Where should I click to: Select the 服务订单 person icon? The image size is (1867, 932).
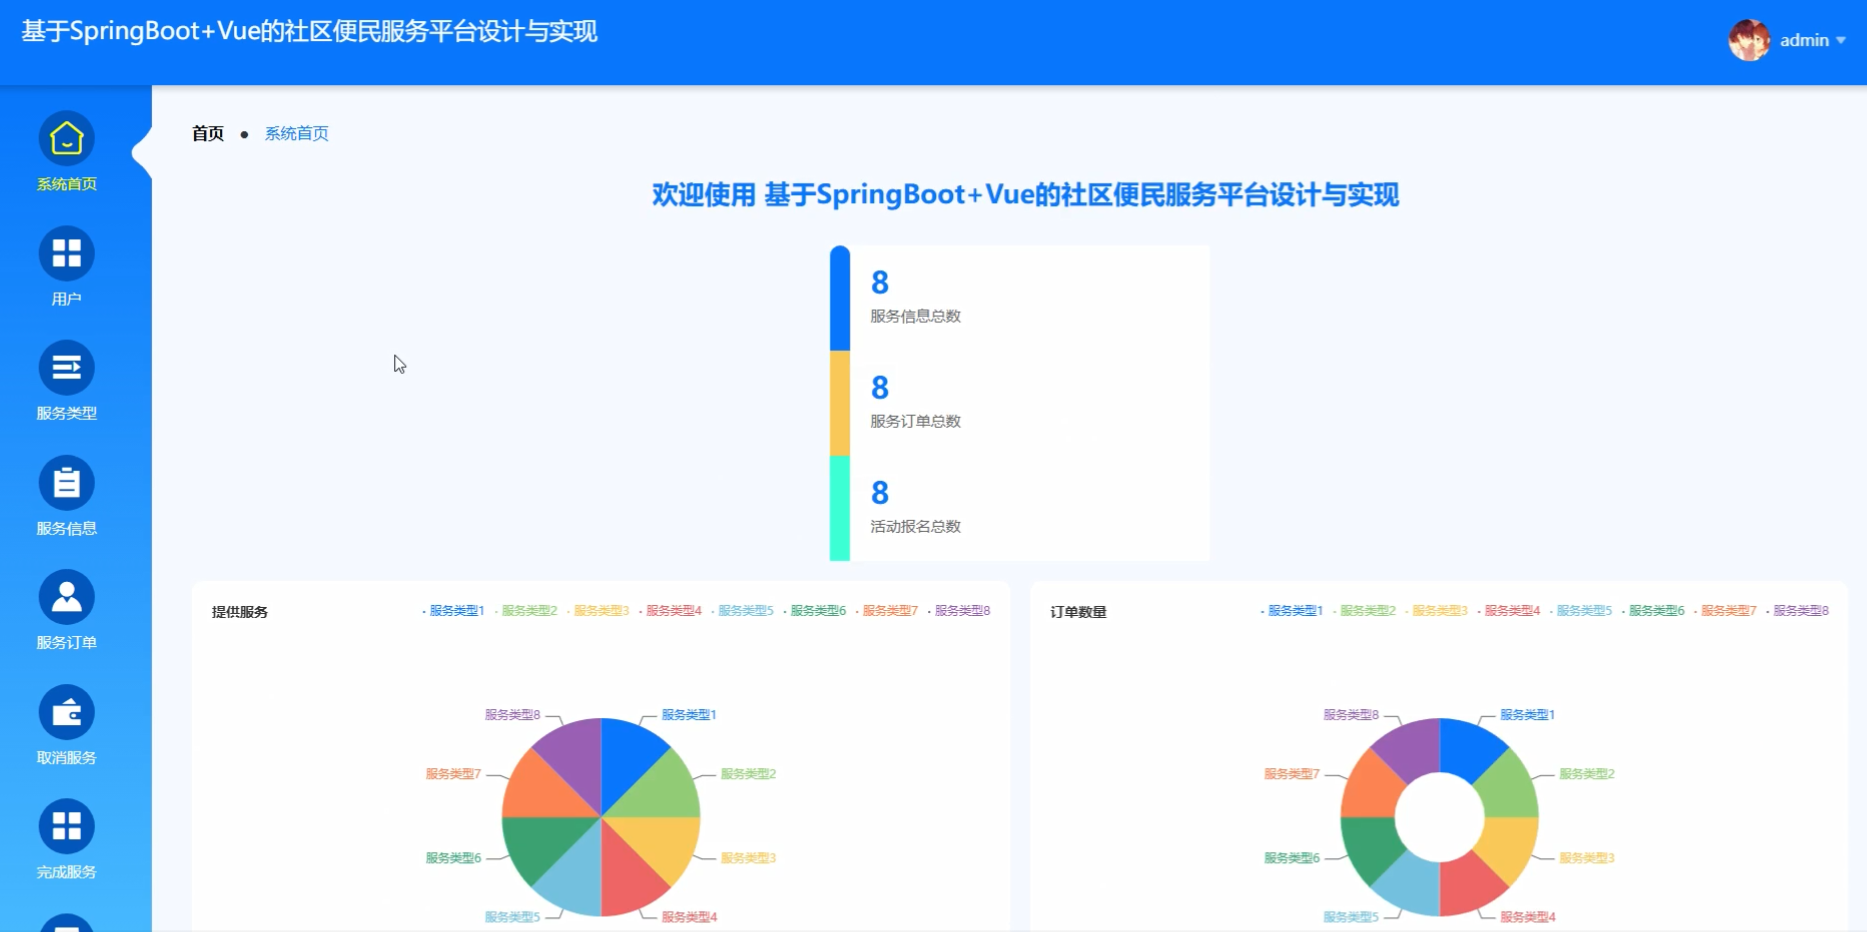click(66, 598)
